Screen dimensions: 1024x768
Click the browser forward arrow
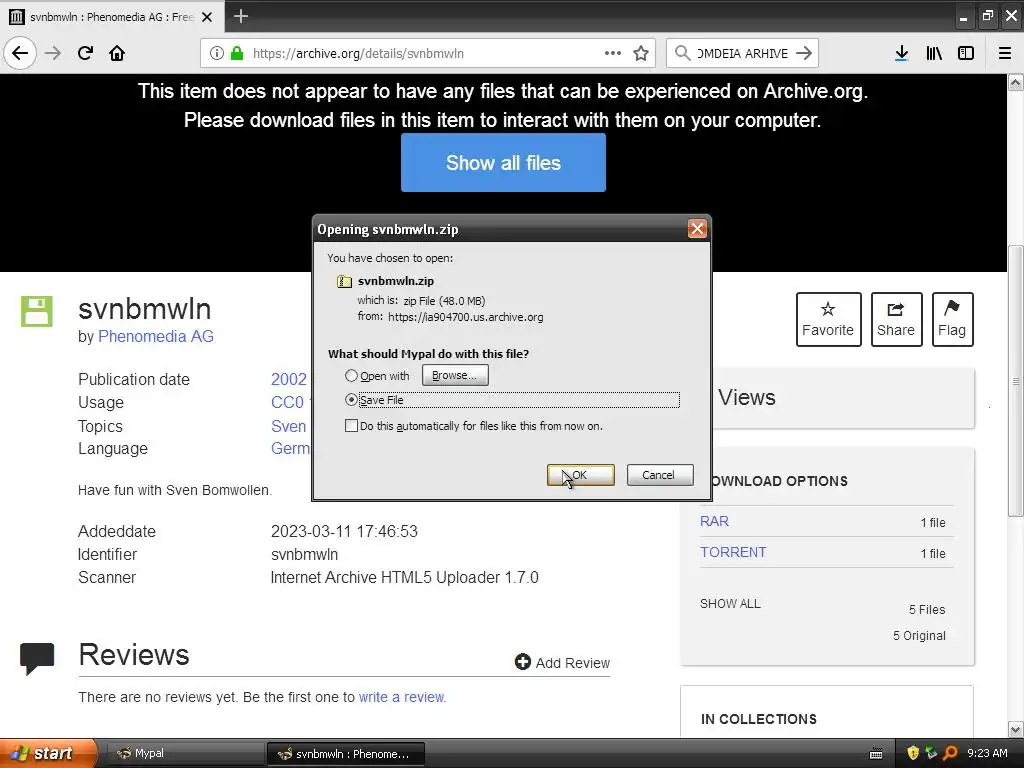click(x=53, y=53)
